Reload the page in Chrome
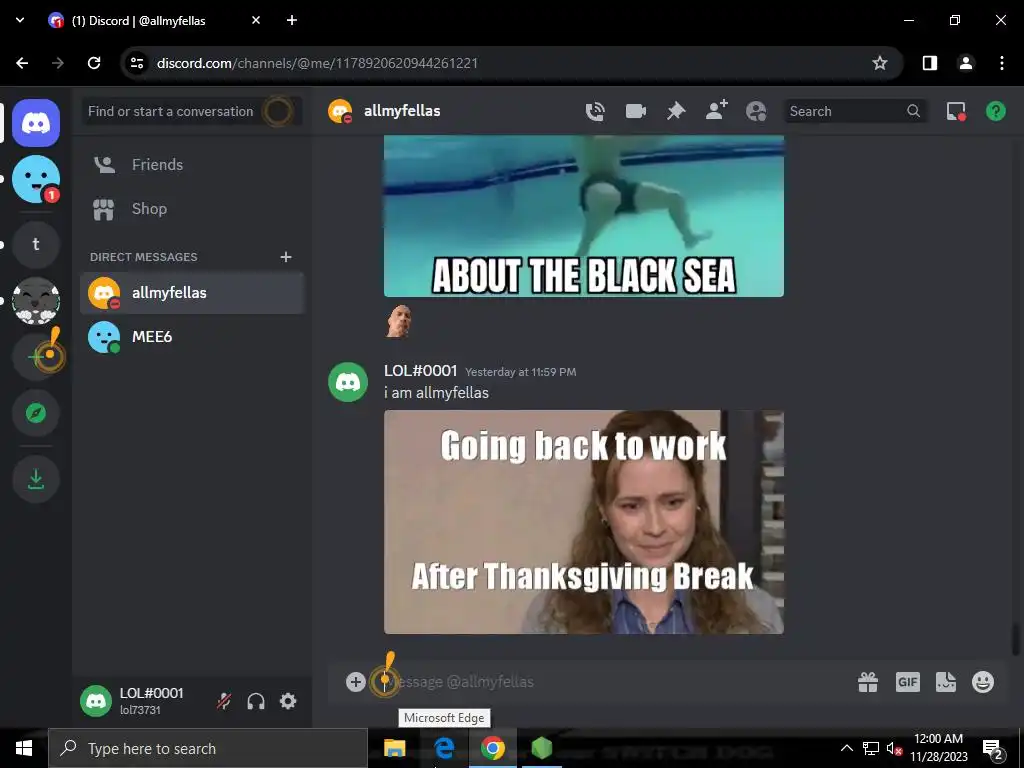The image size is (1024, 768). [x=94, y=63]
